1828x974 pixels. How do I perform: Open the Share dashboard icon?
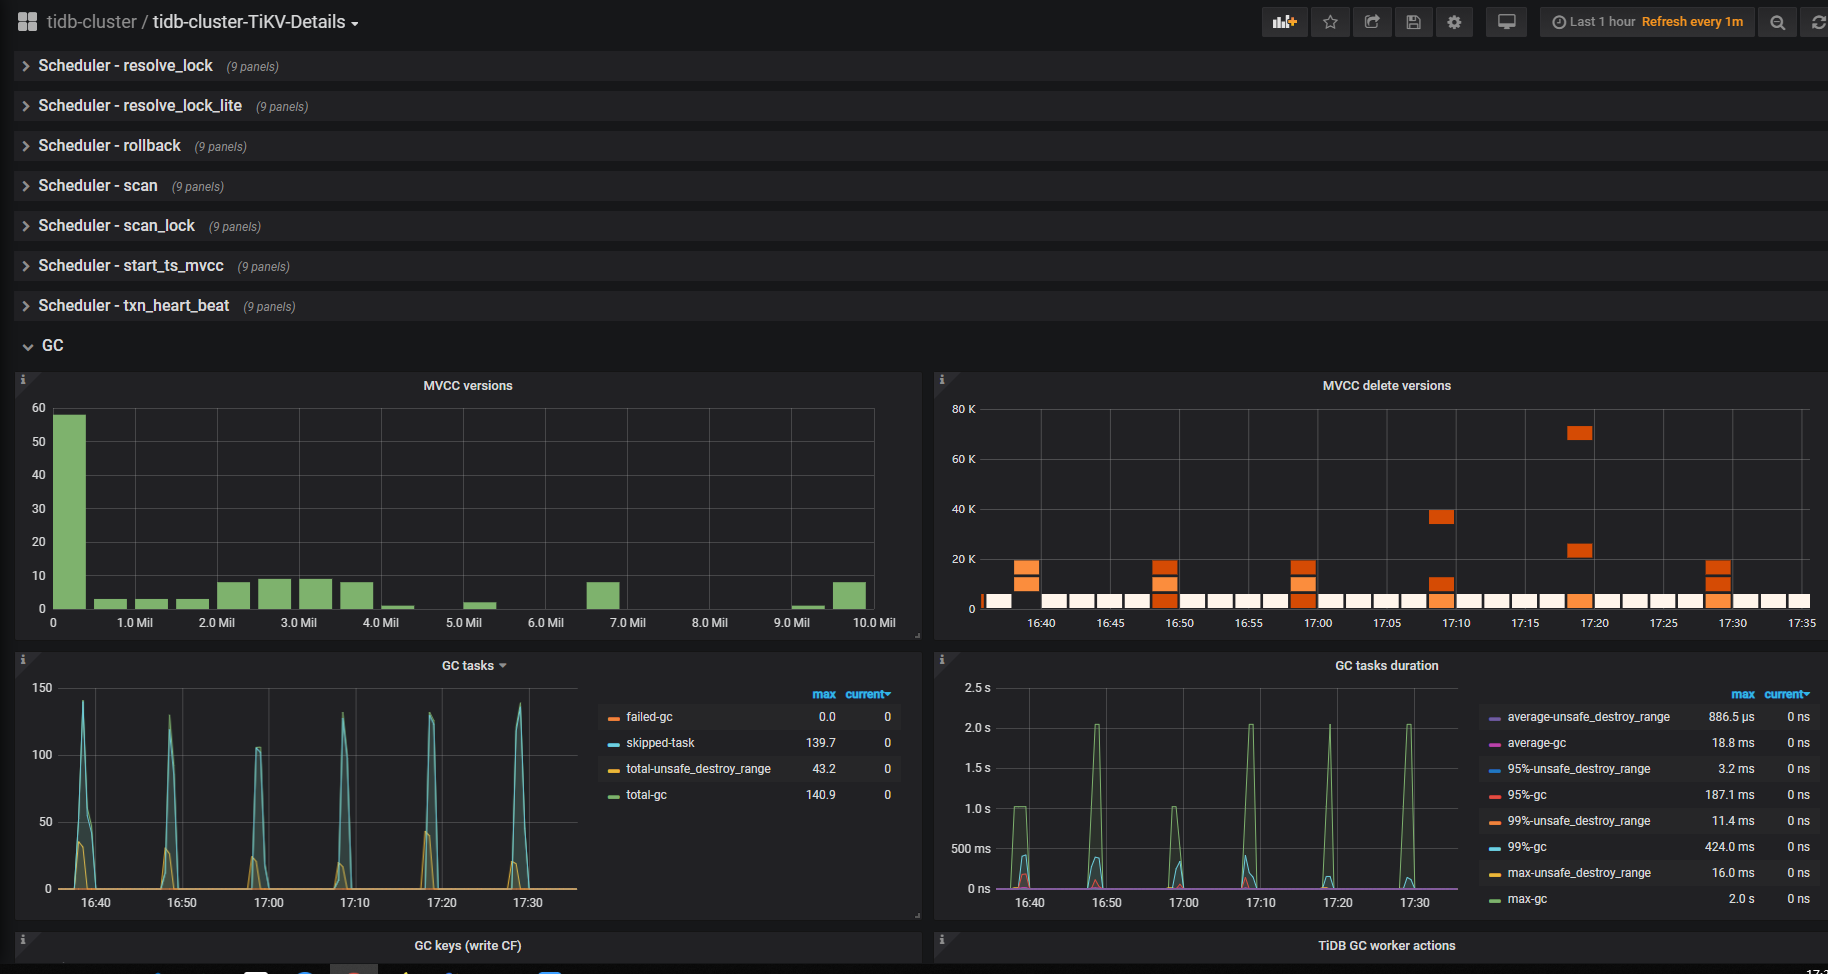click(1372, 22)
